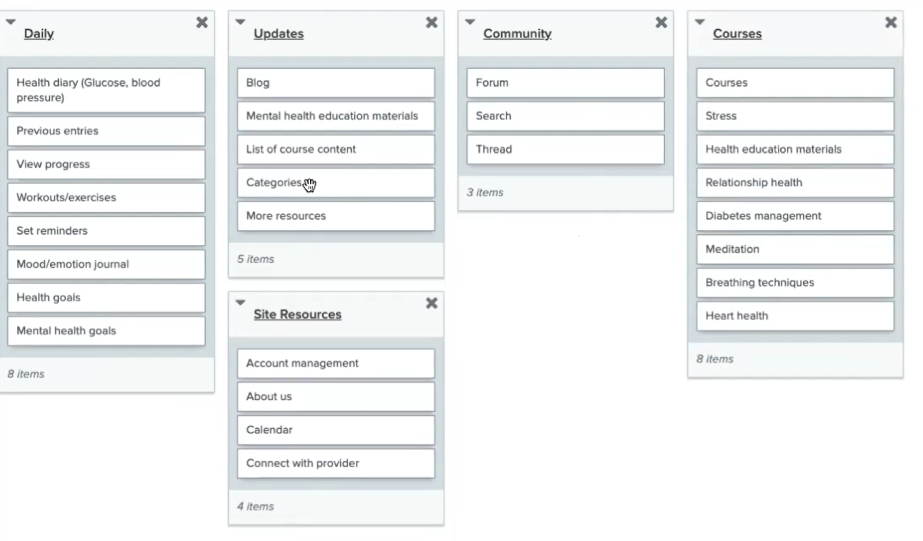Delete the Updates group using its X icon
Viewport: 923px width, 541px height.
tap(431, 22)
